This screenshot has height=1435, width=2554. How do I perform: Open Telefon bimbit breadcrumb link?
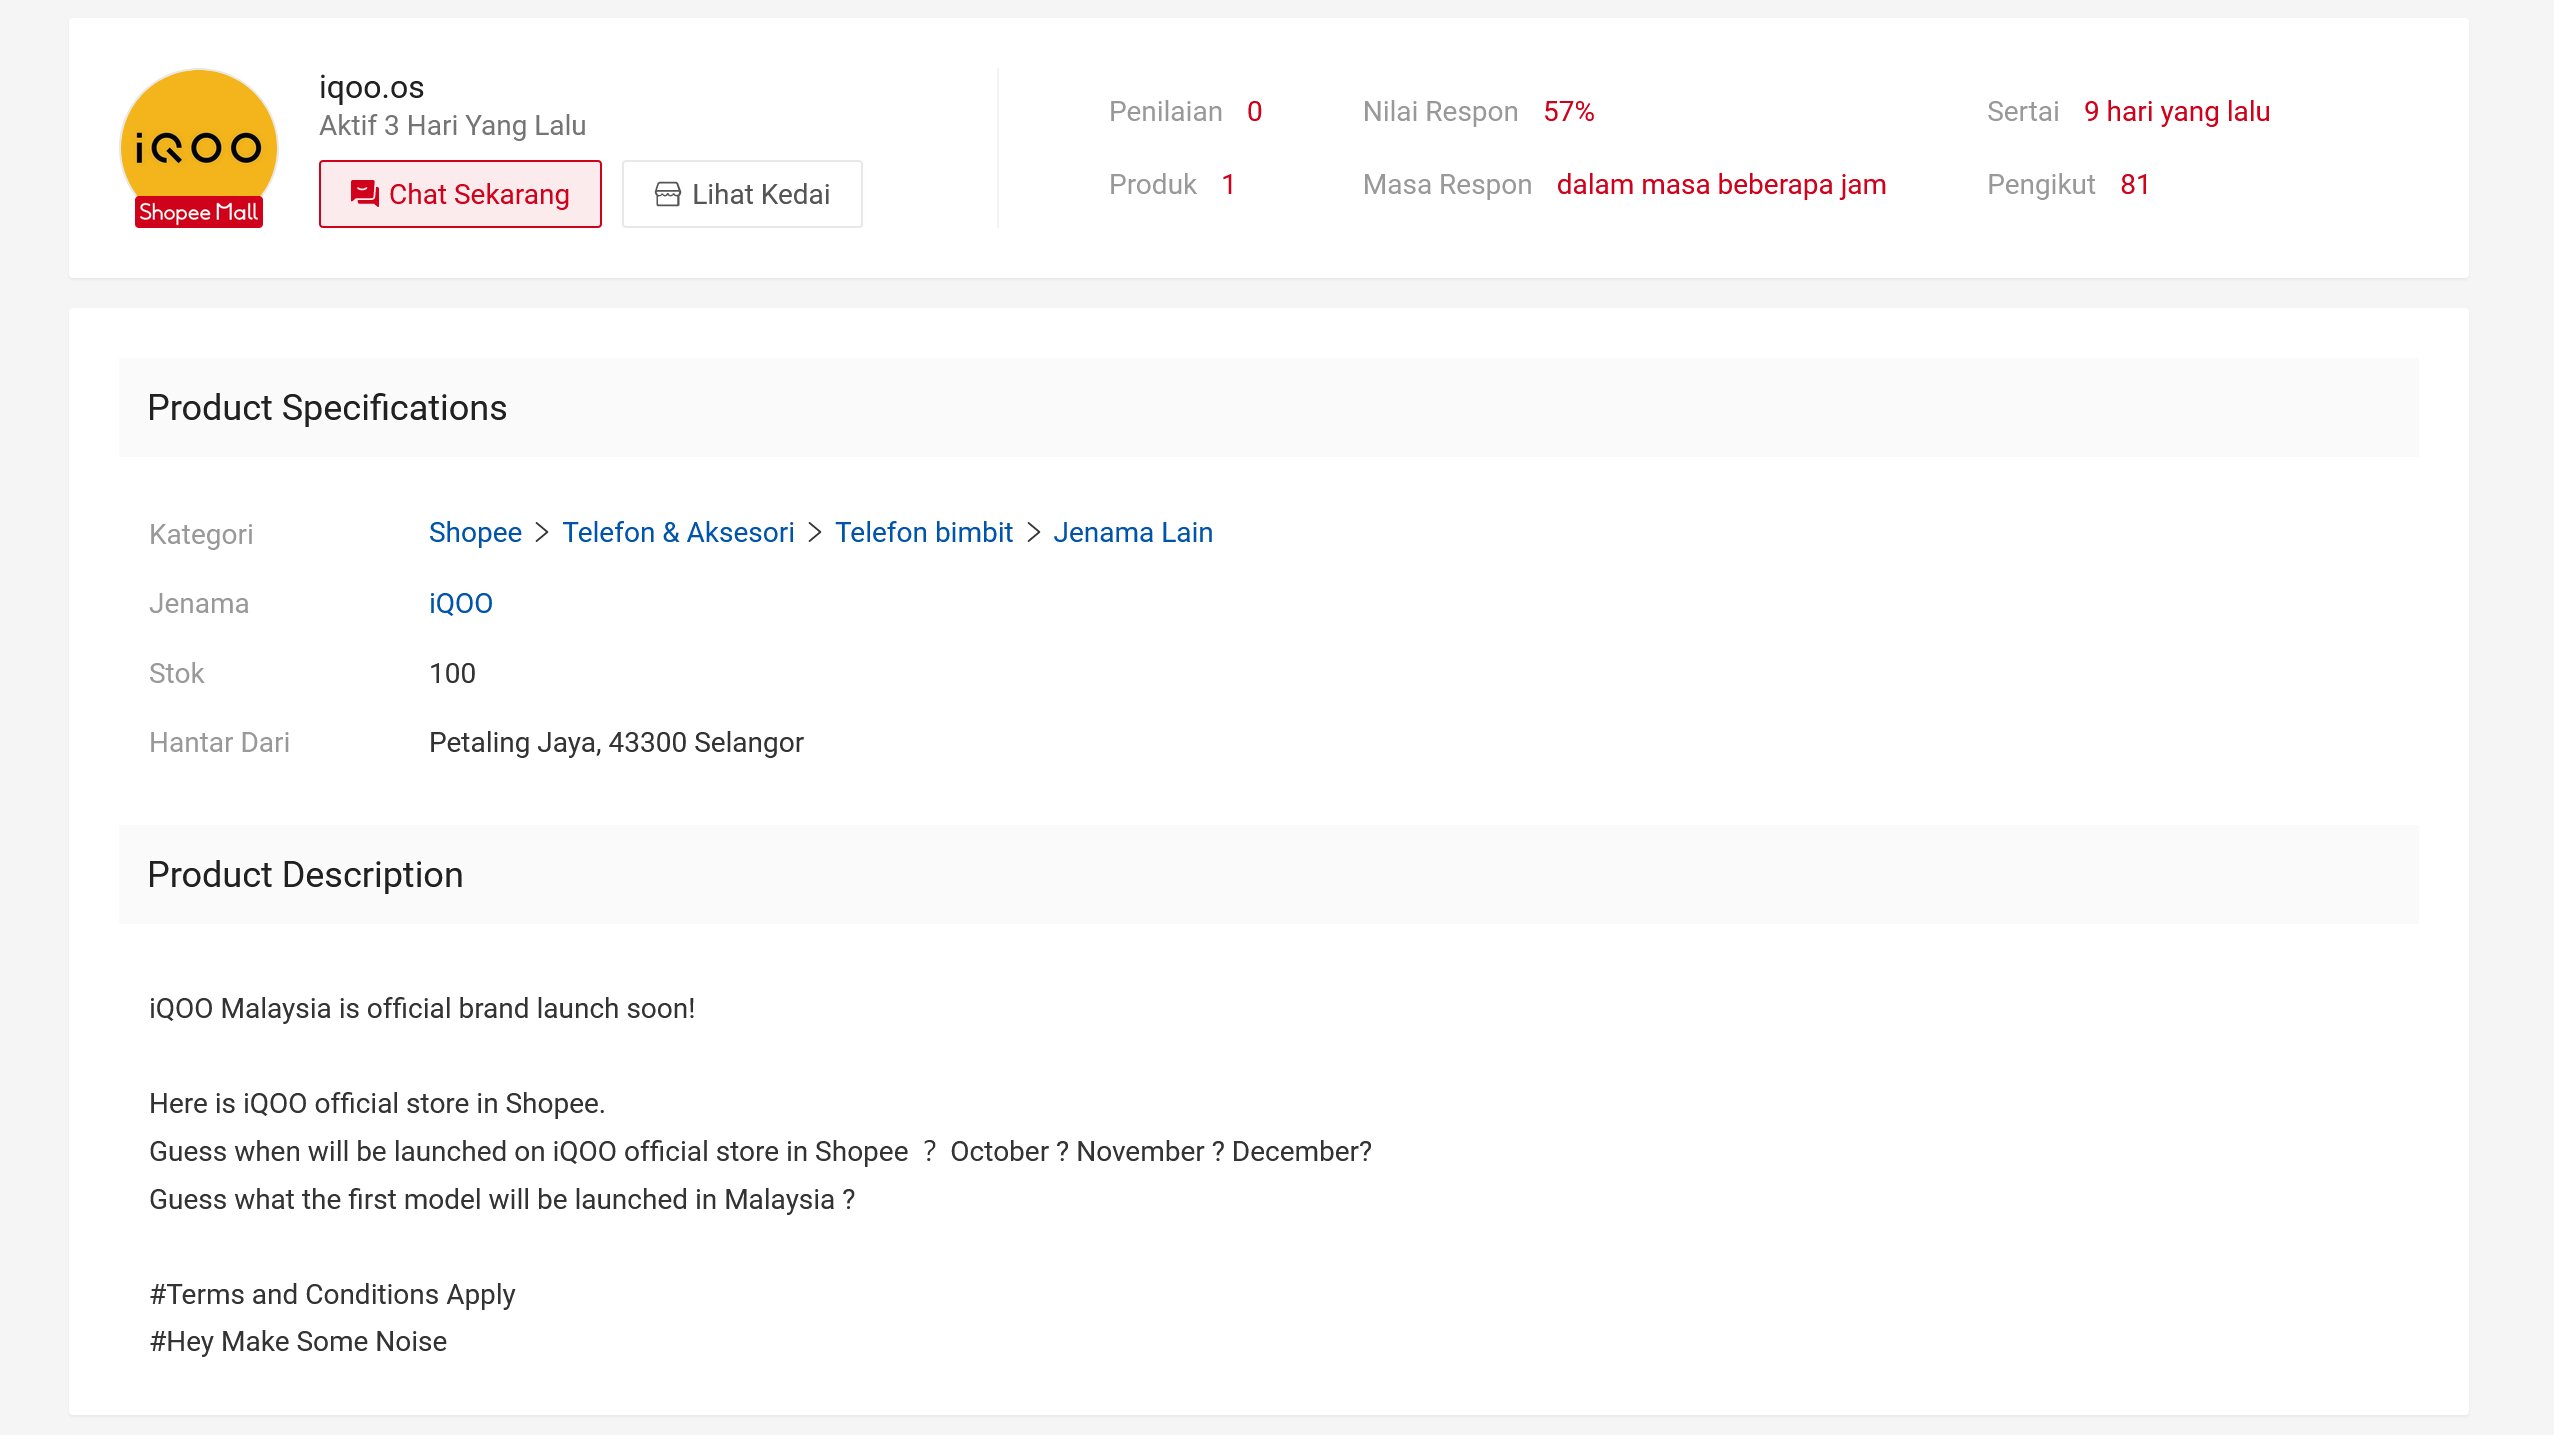click(x=924, y=533)
